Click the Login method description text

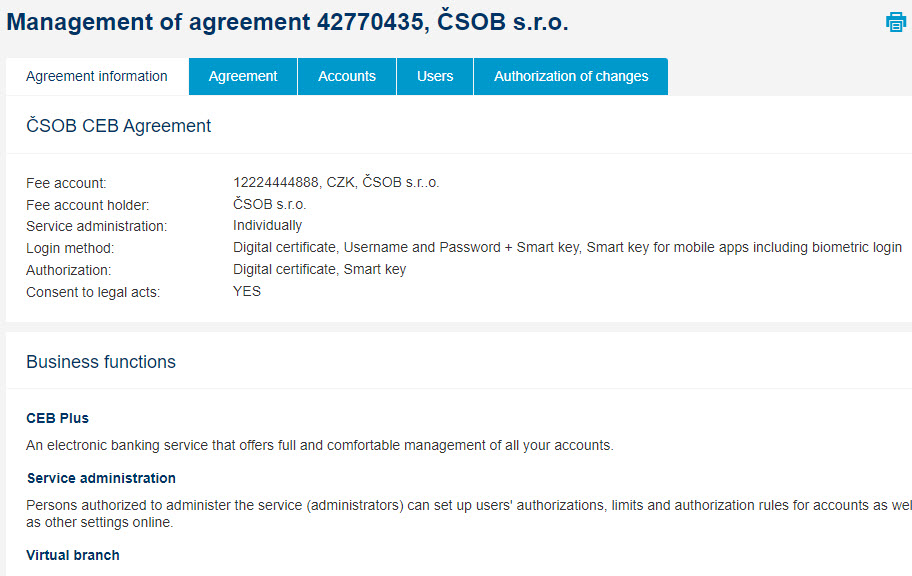point(567,247)
